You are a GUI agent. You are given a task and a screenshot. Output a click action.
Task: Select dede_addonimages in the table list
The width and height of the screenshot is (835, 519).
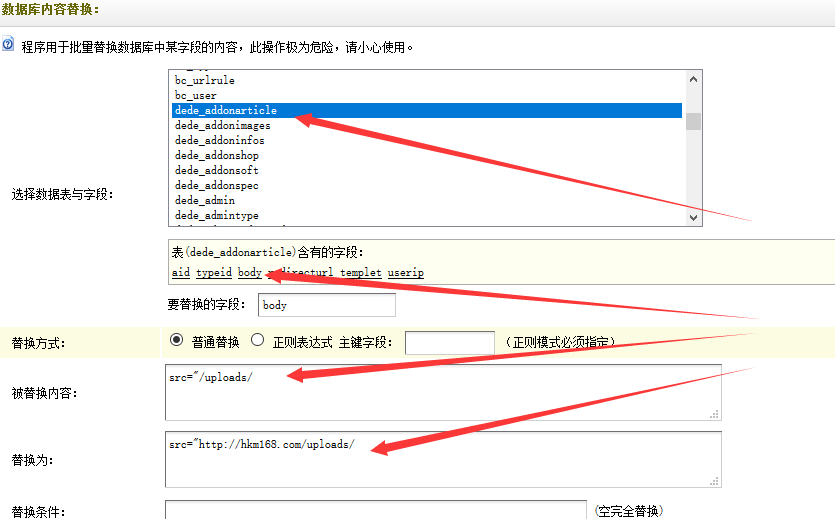pyautogui.click(x=427, y=125)
